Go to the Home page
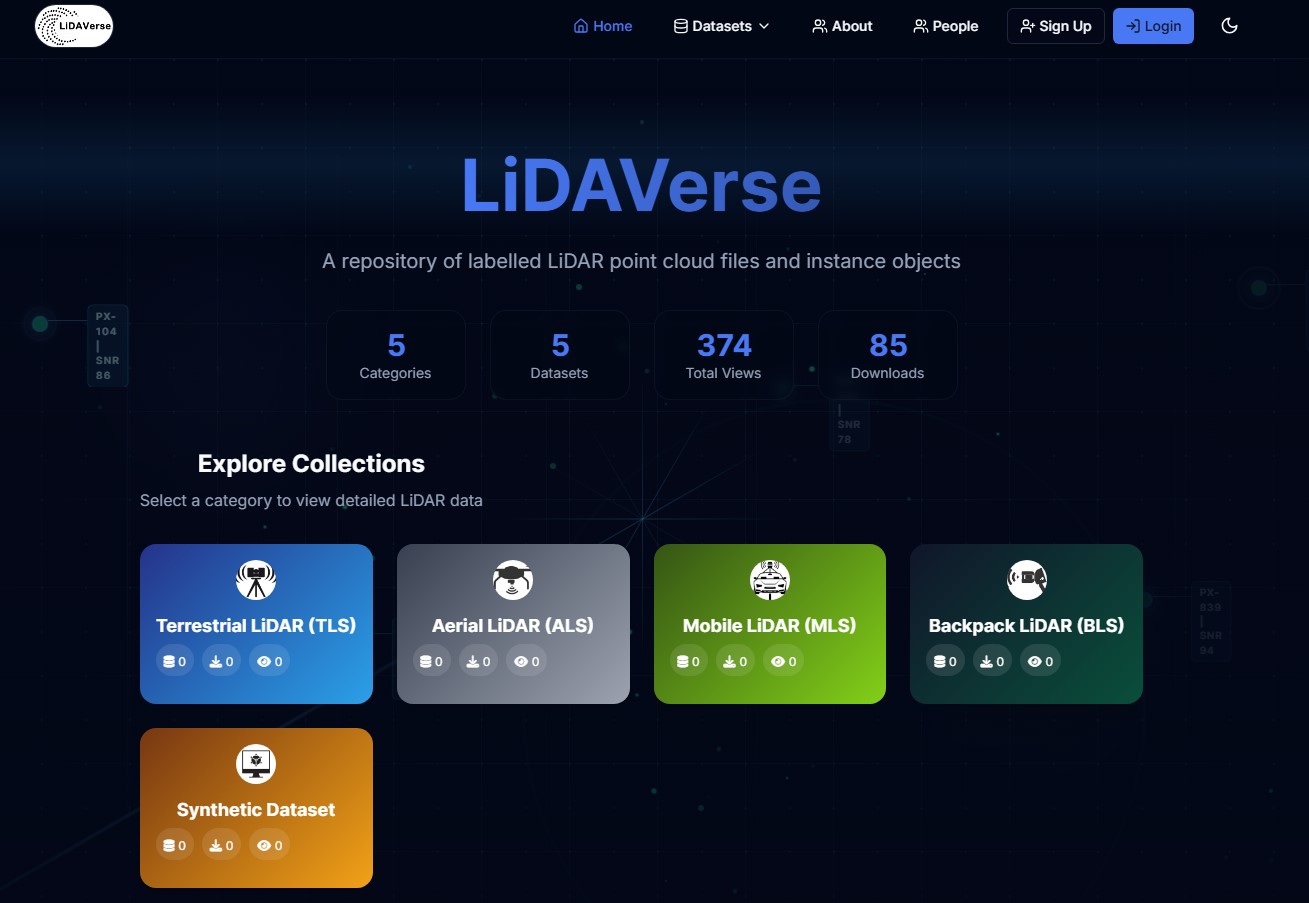The image size is (1309, 903). 603,26
